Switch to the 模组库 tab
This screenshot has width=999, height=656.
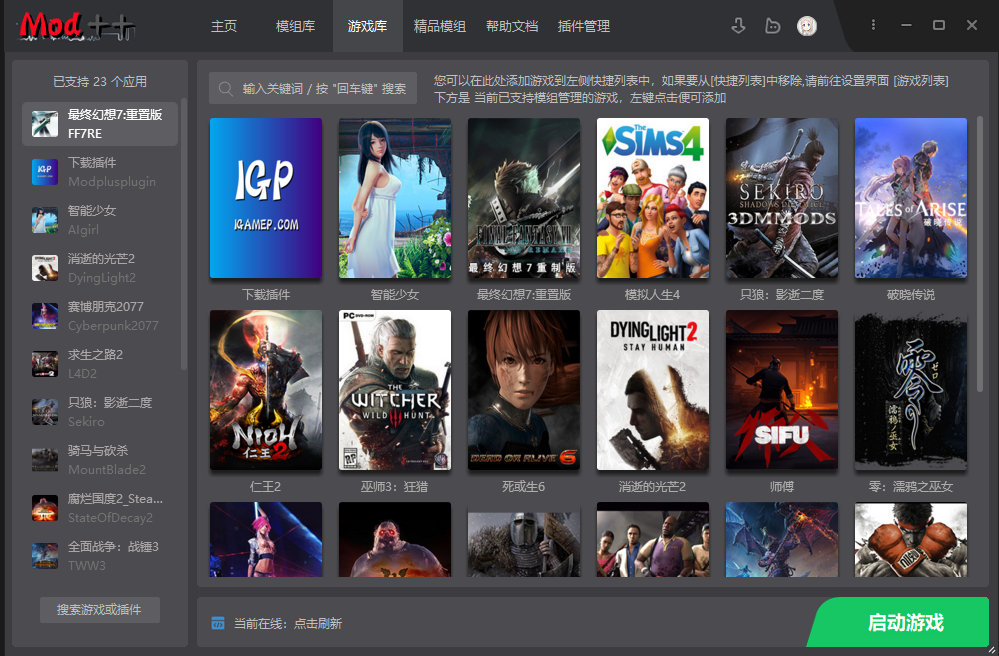[x=295, y=27]
